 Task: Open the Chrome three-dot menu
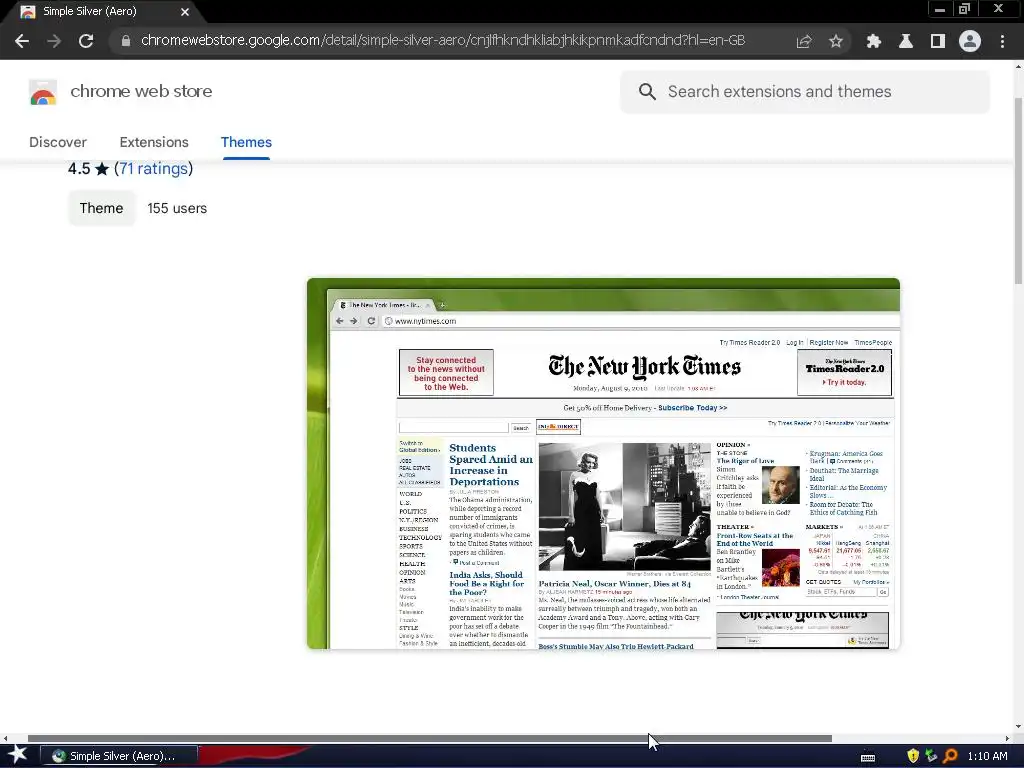[x=1002, y=41]
